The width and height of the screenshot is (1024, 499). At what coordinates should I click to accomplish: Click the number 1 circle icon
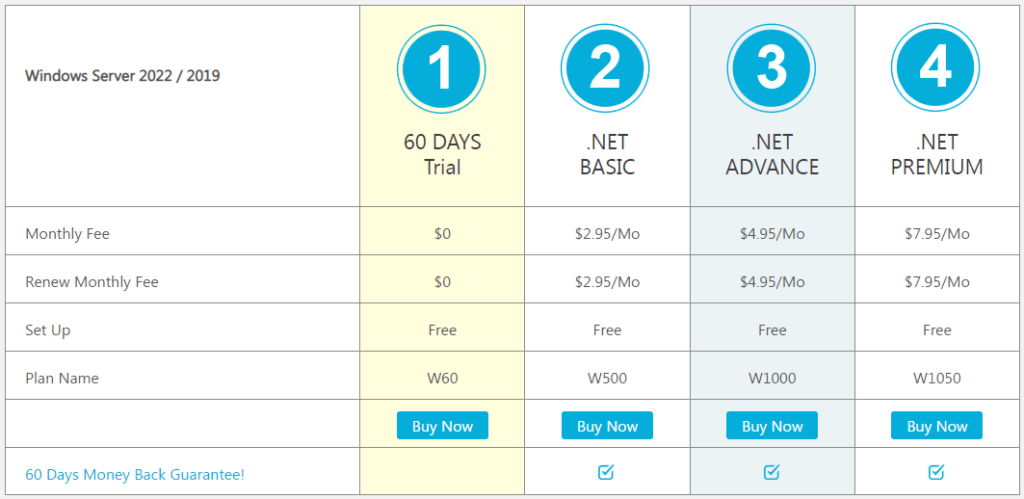click(x=441, y=68)
